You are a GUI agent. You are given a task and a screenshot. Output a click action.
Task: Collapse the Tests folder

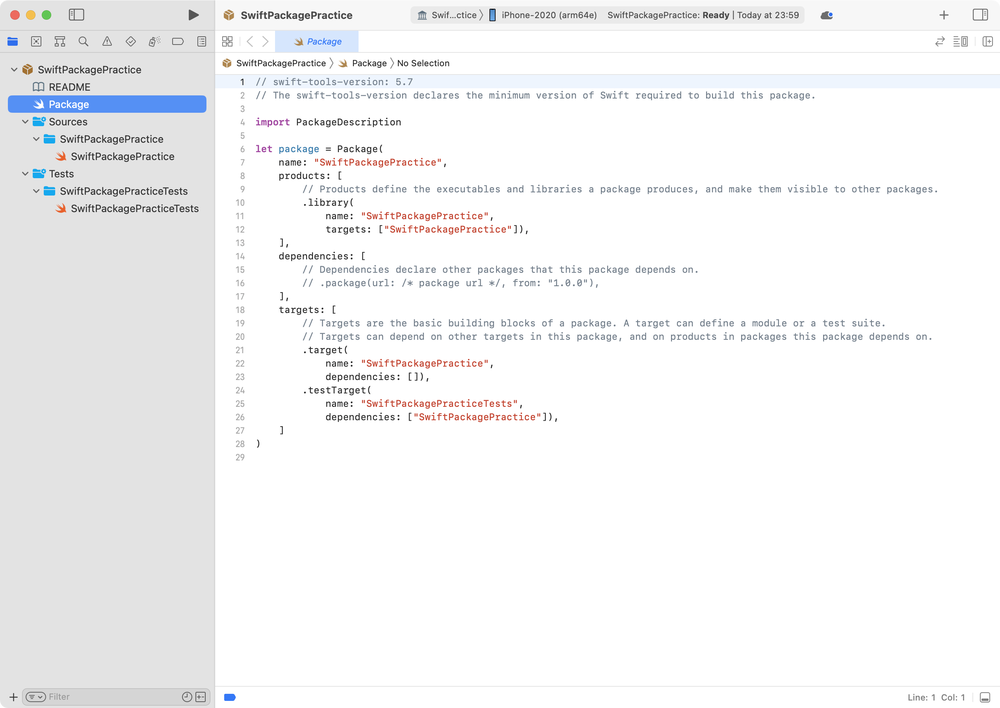(x=25, y=174)
